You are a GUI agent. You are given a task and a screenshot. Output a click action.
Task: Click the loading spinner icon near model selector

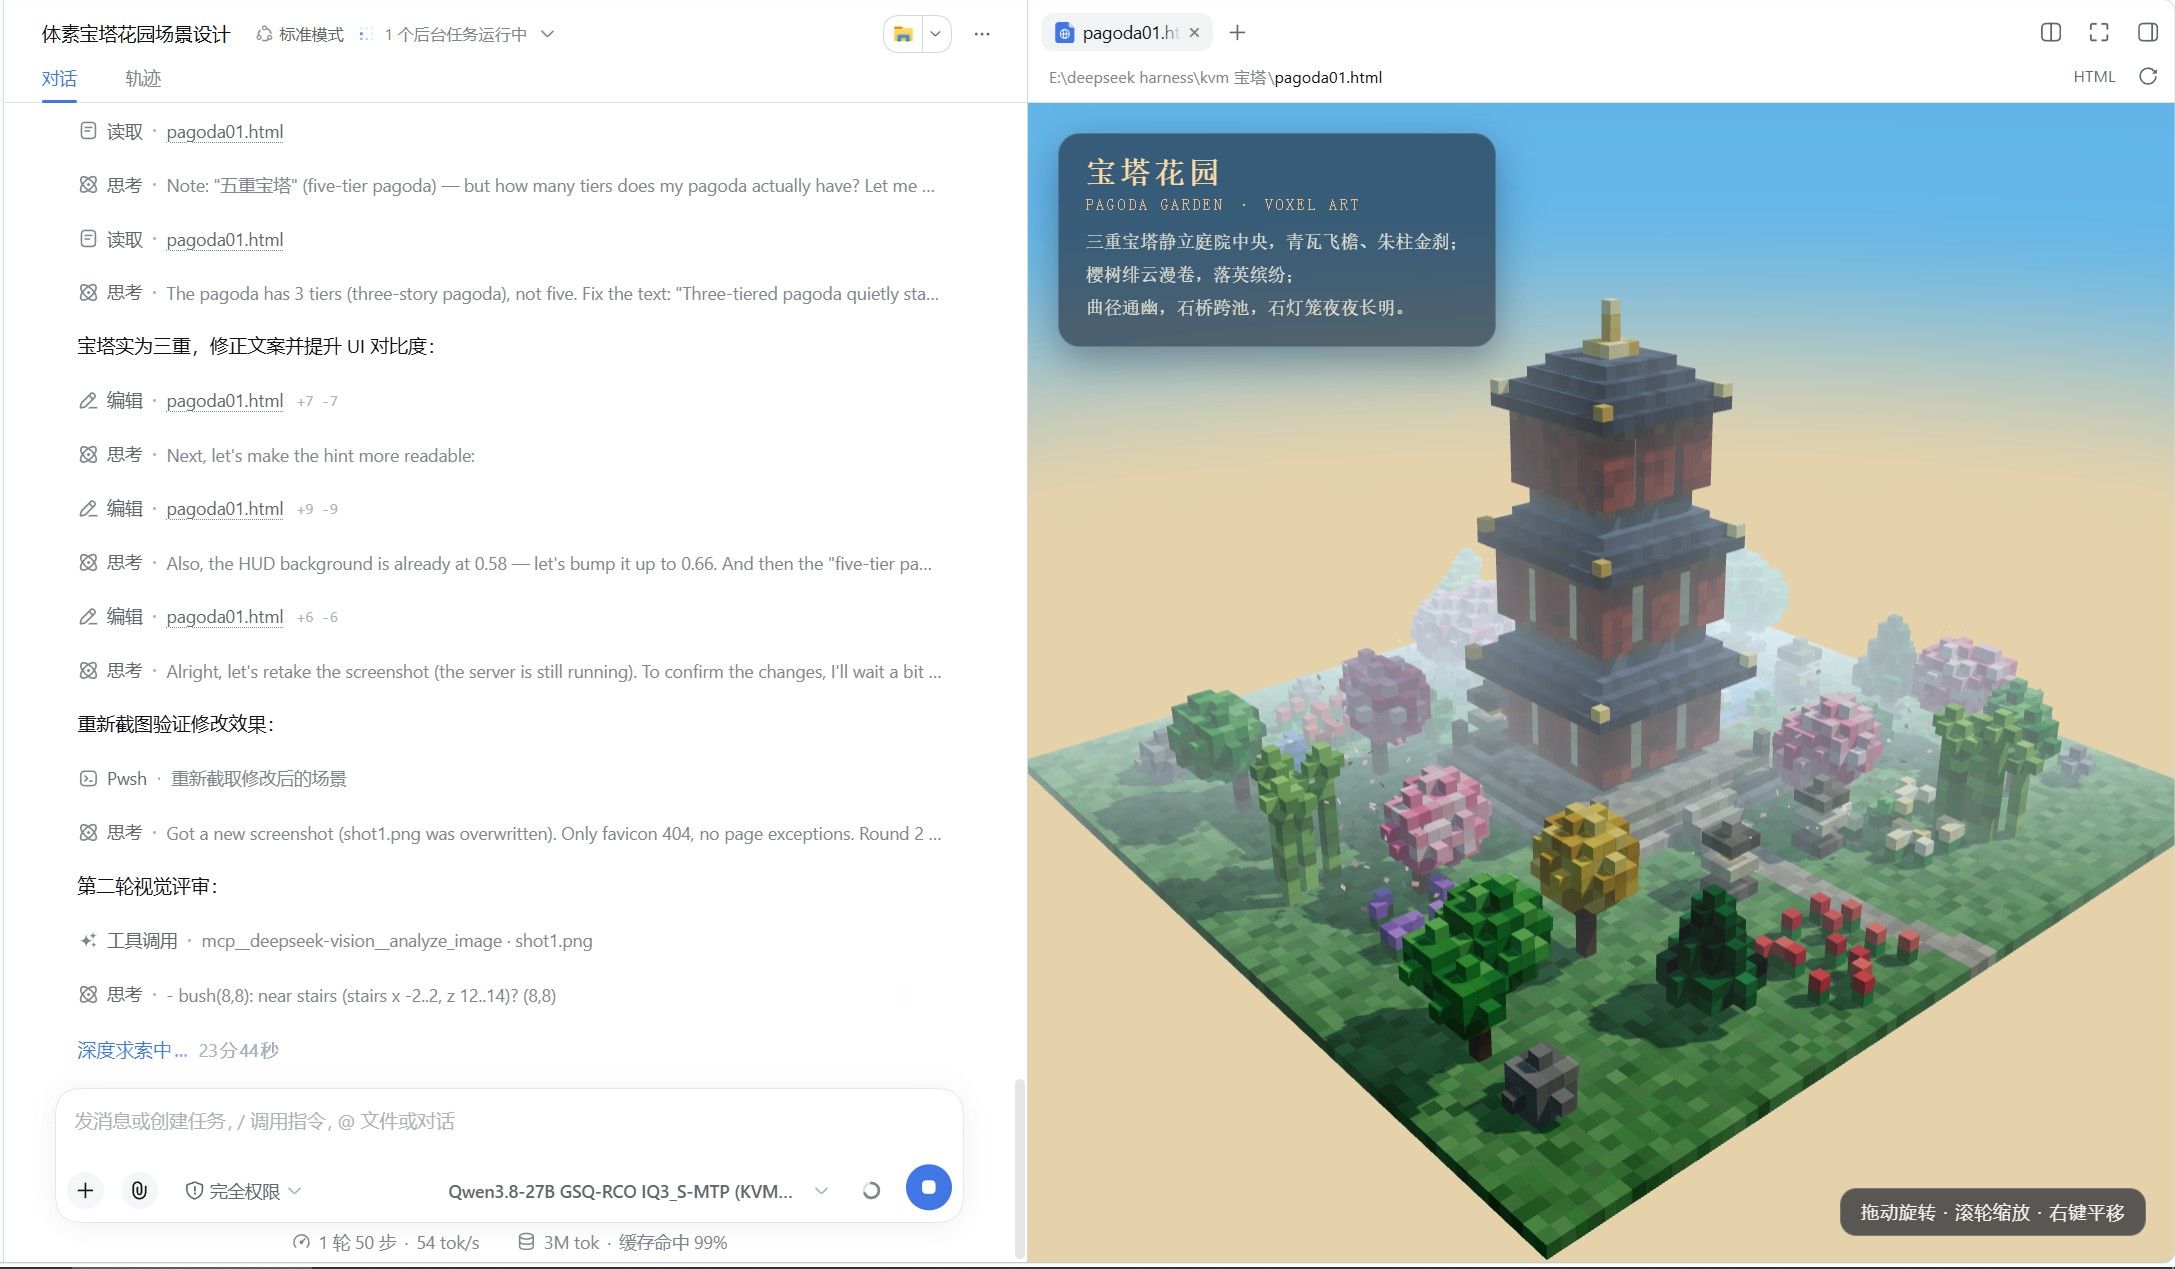click(871, 1190)
